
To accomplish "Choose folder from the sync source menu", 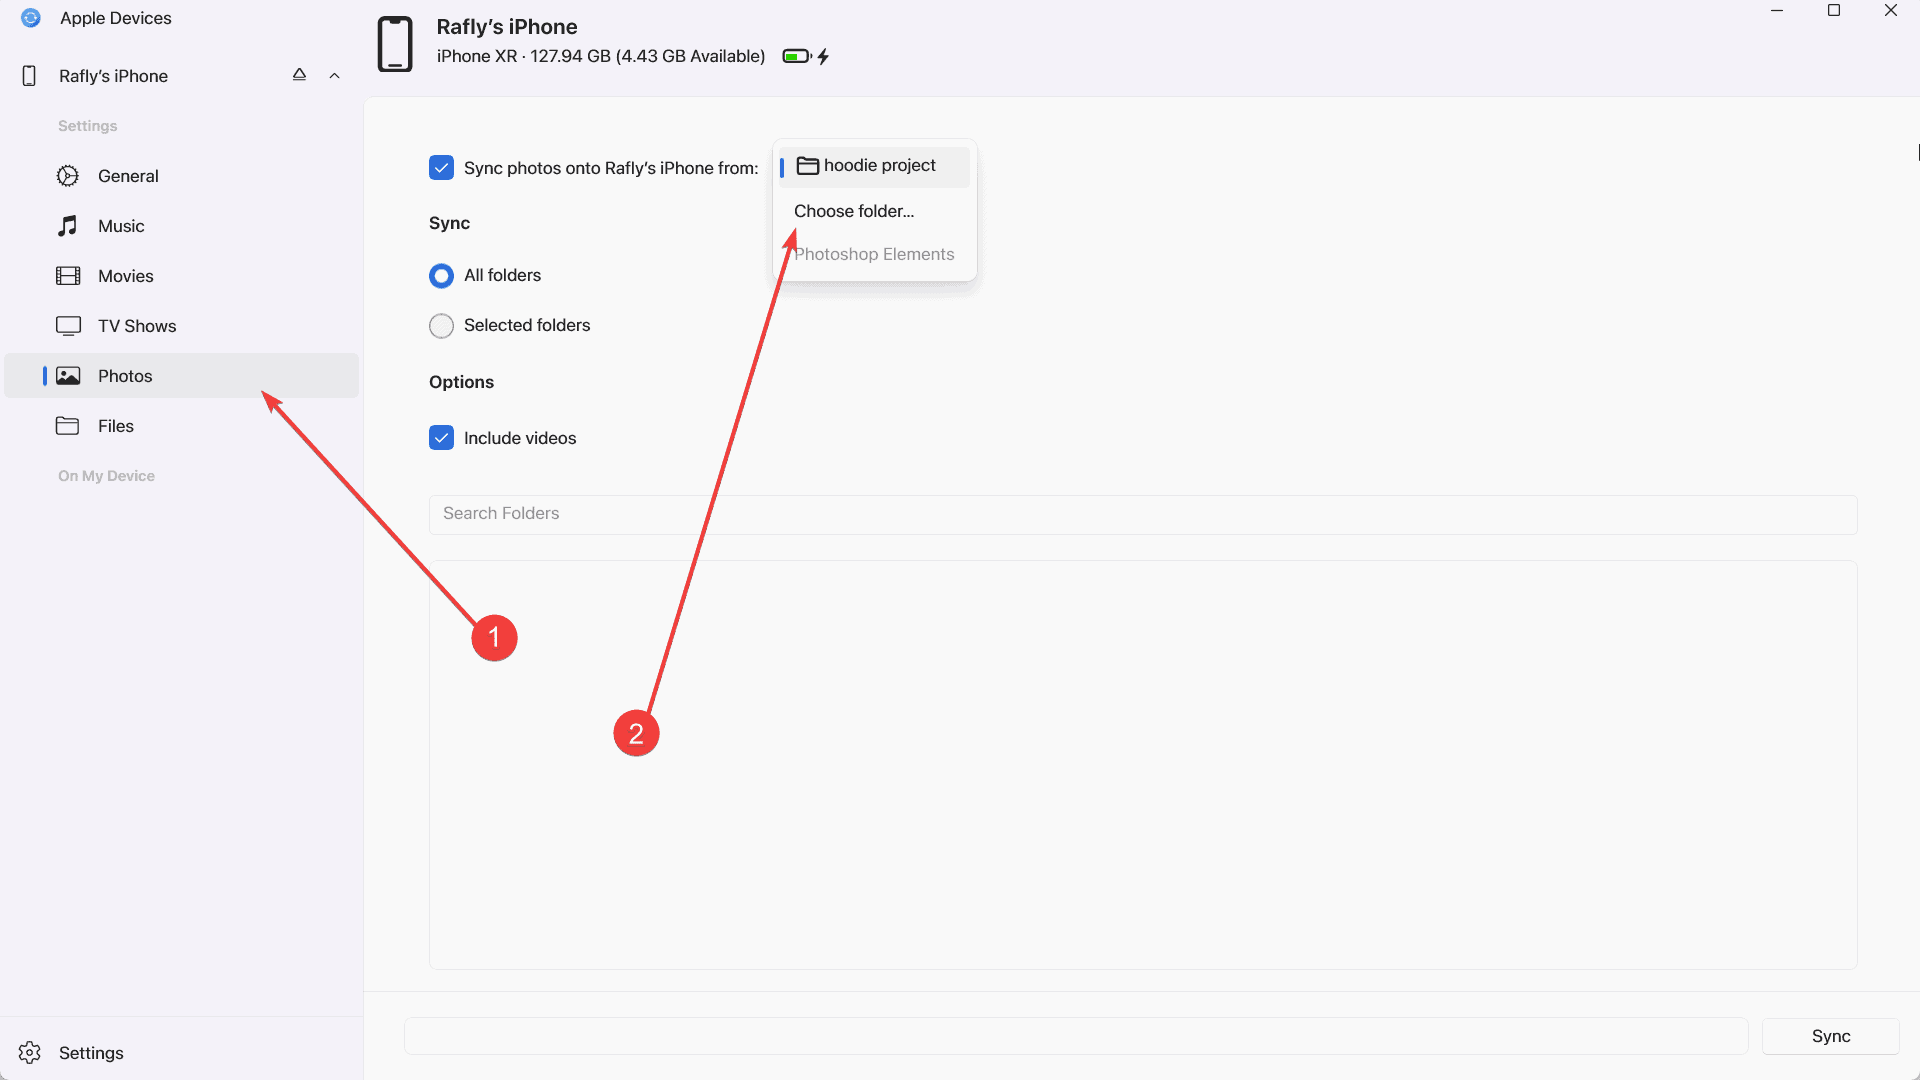I will (x=853, y=210).
